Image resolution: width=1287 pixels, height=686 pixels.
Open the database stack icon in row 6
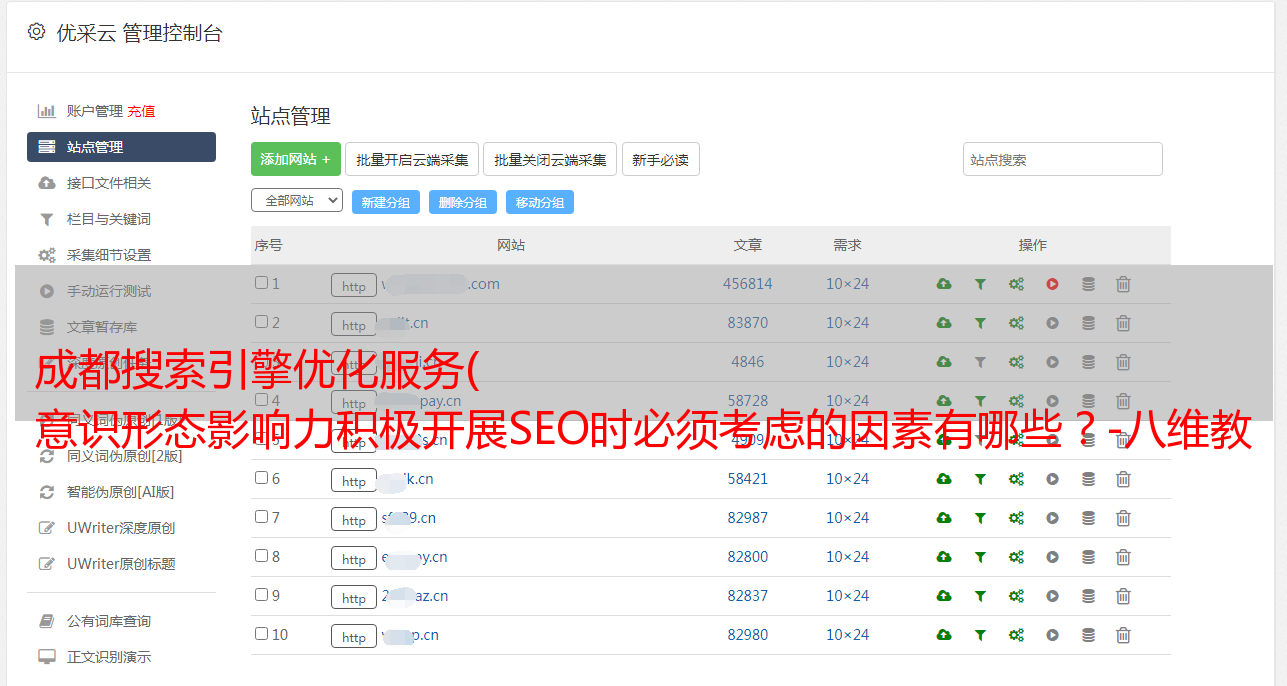1088,479
